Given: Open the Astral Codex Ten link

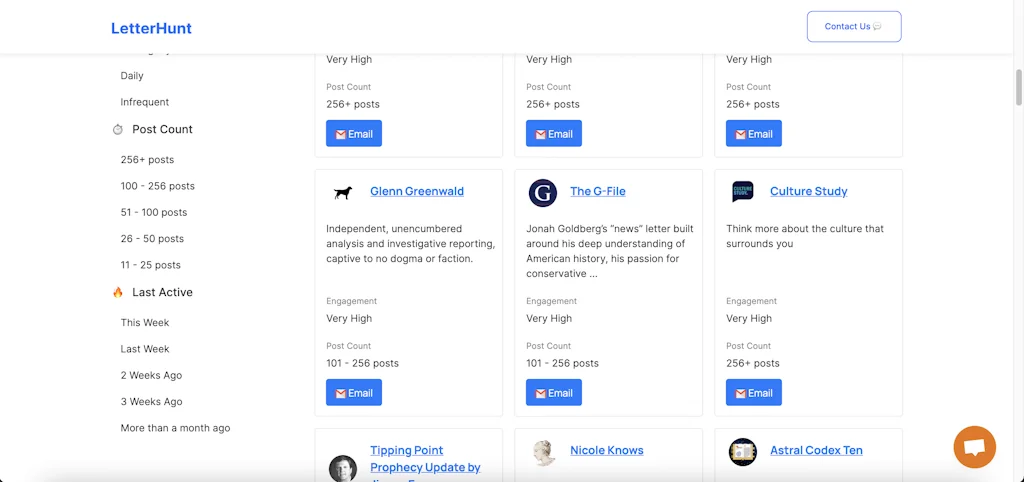Looking at the screenshot, I should point(816,451).
